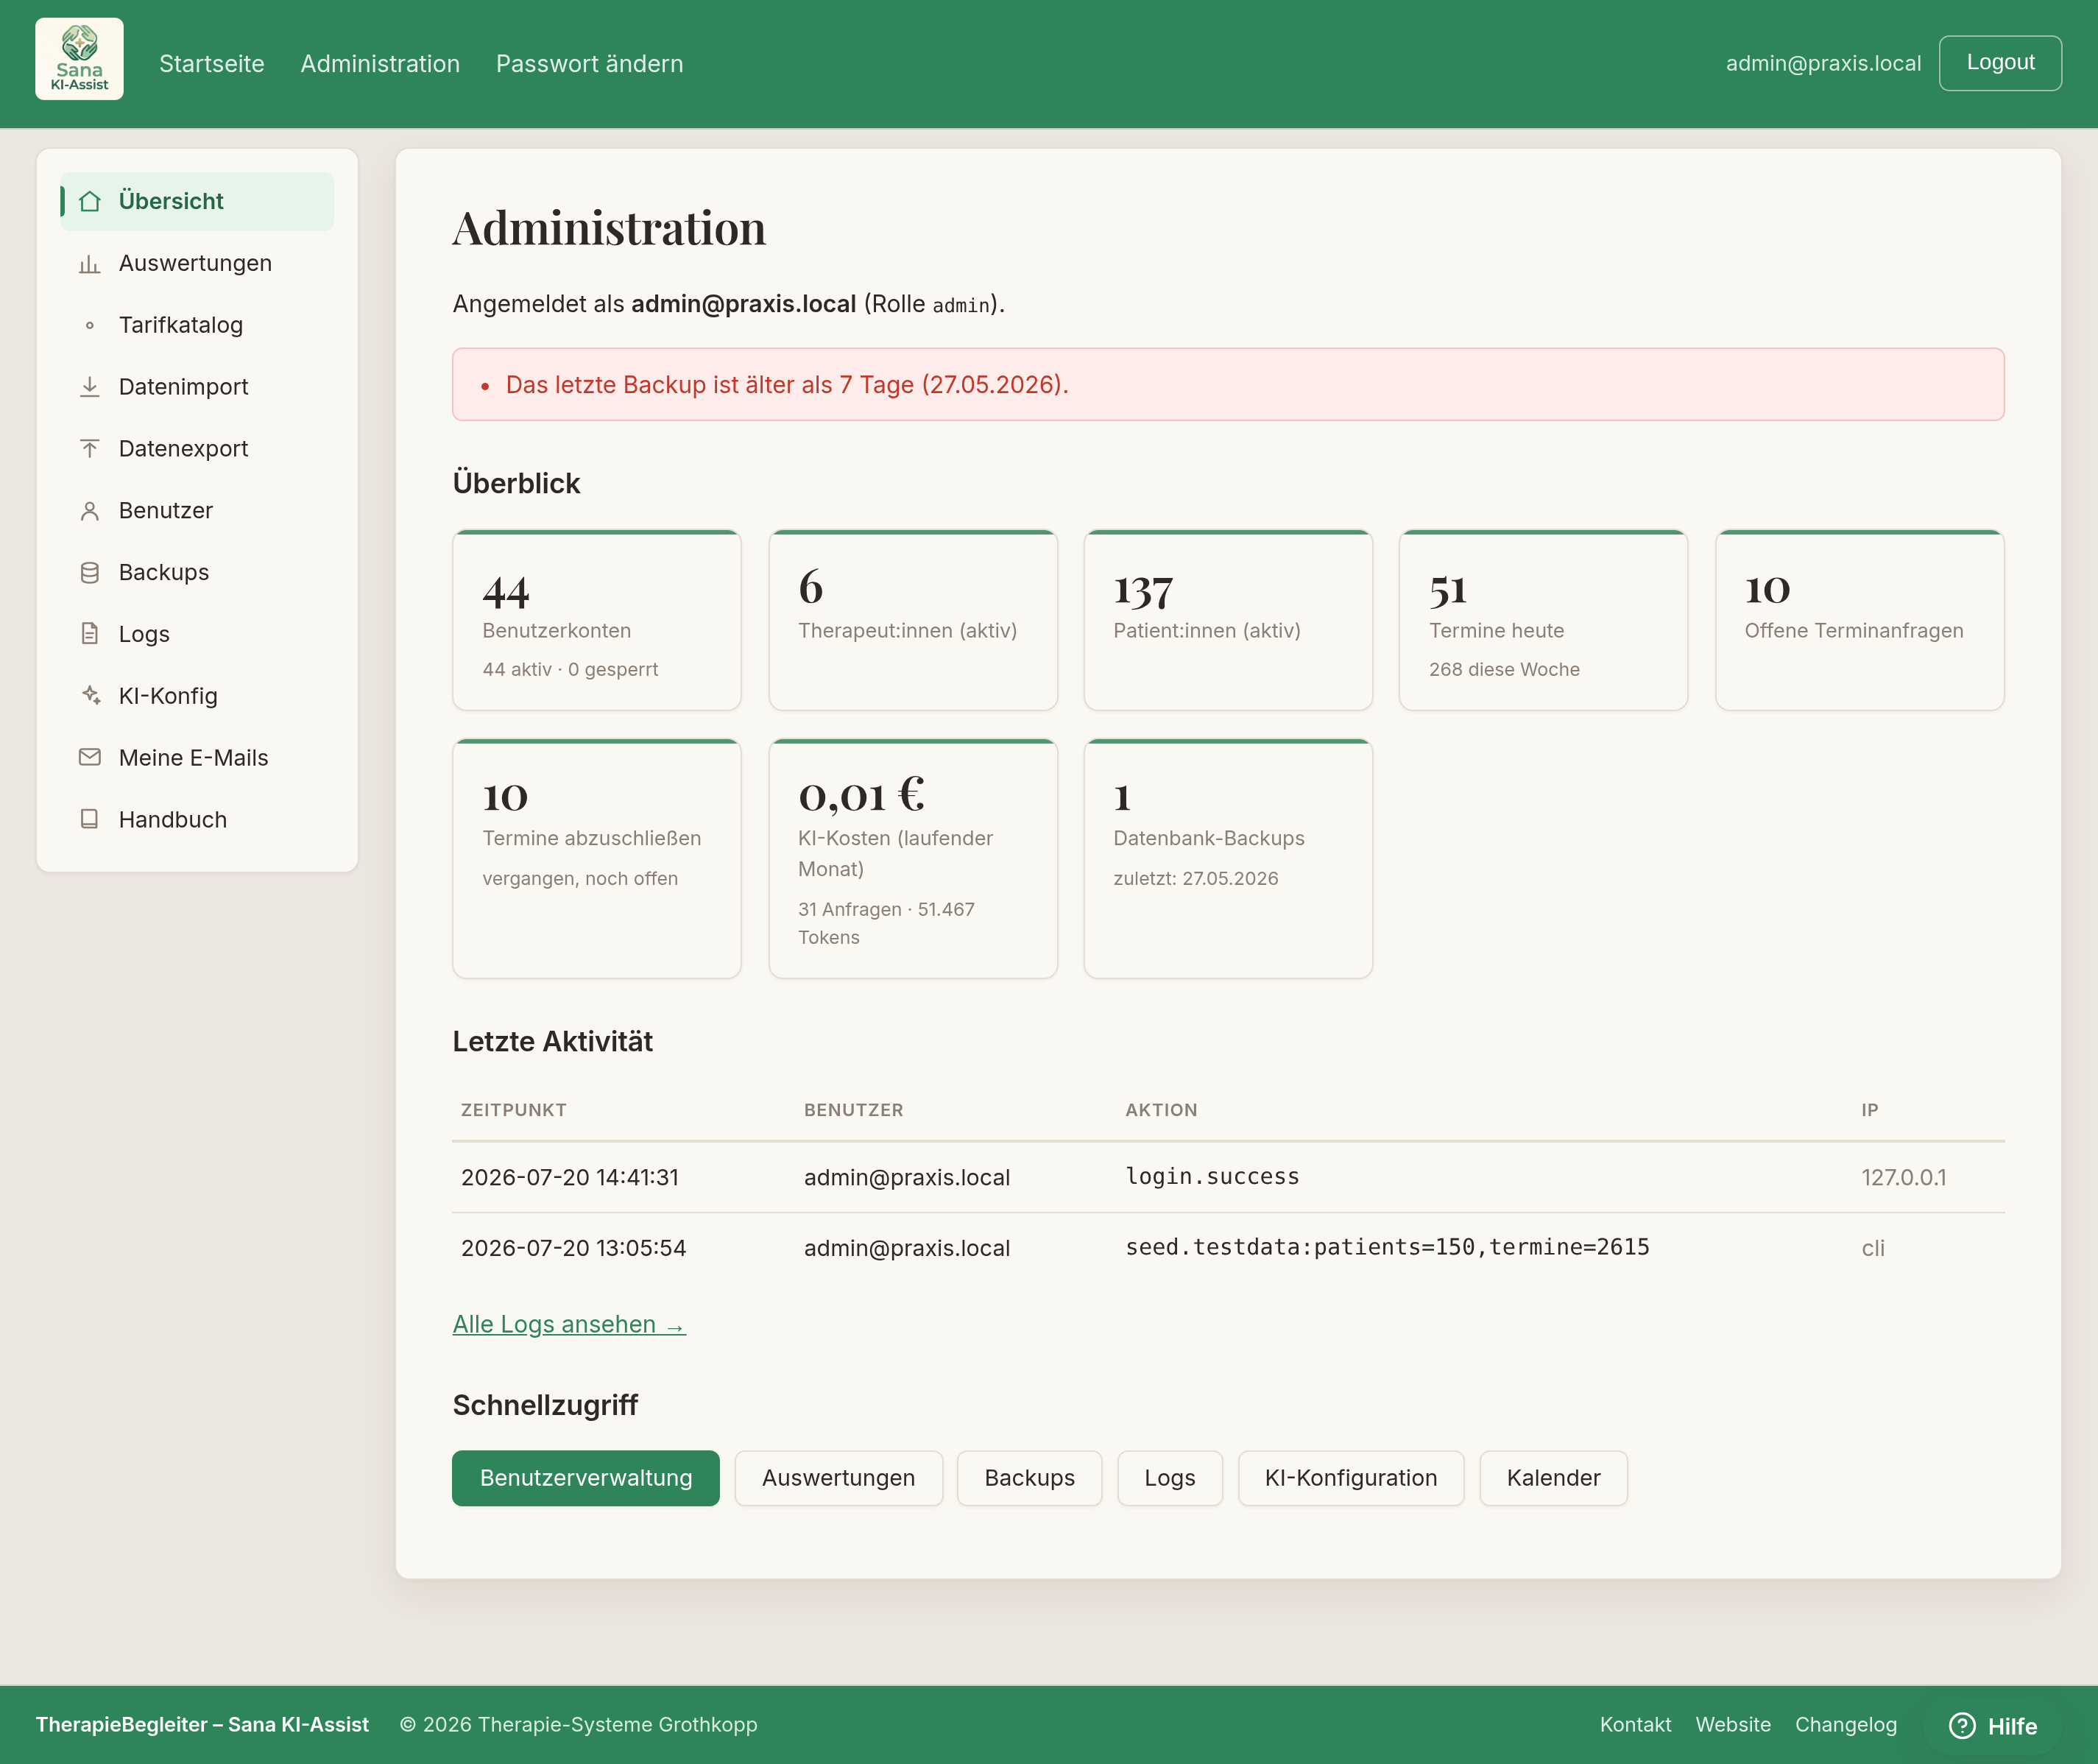This screenshot has width=2098, height=1764.
Task: Click the Kalender quick access button
Action: click(x=1553, y=1478)
